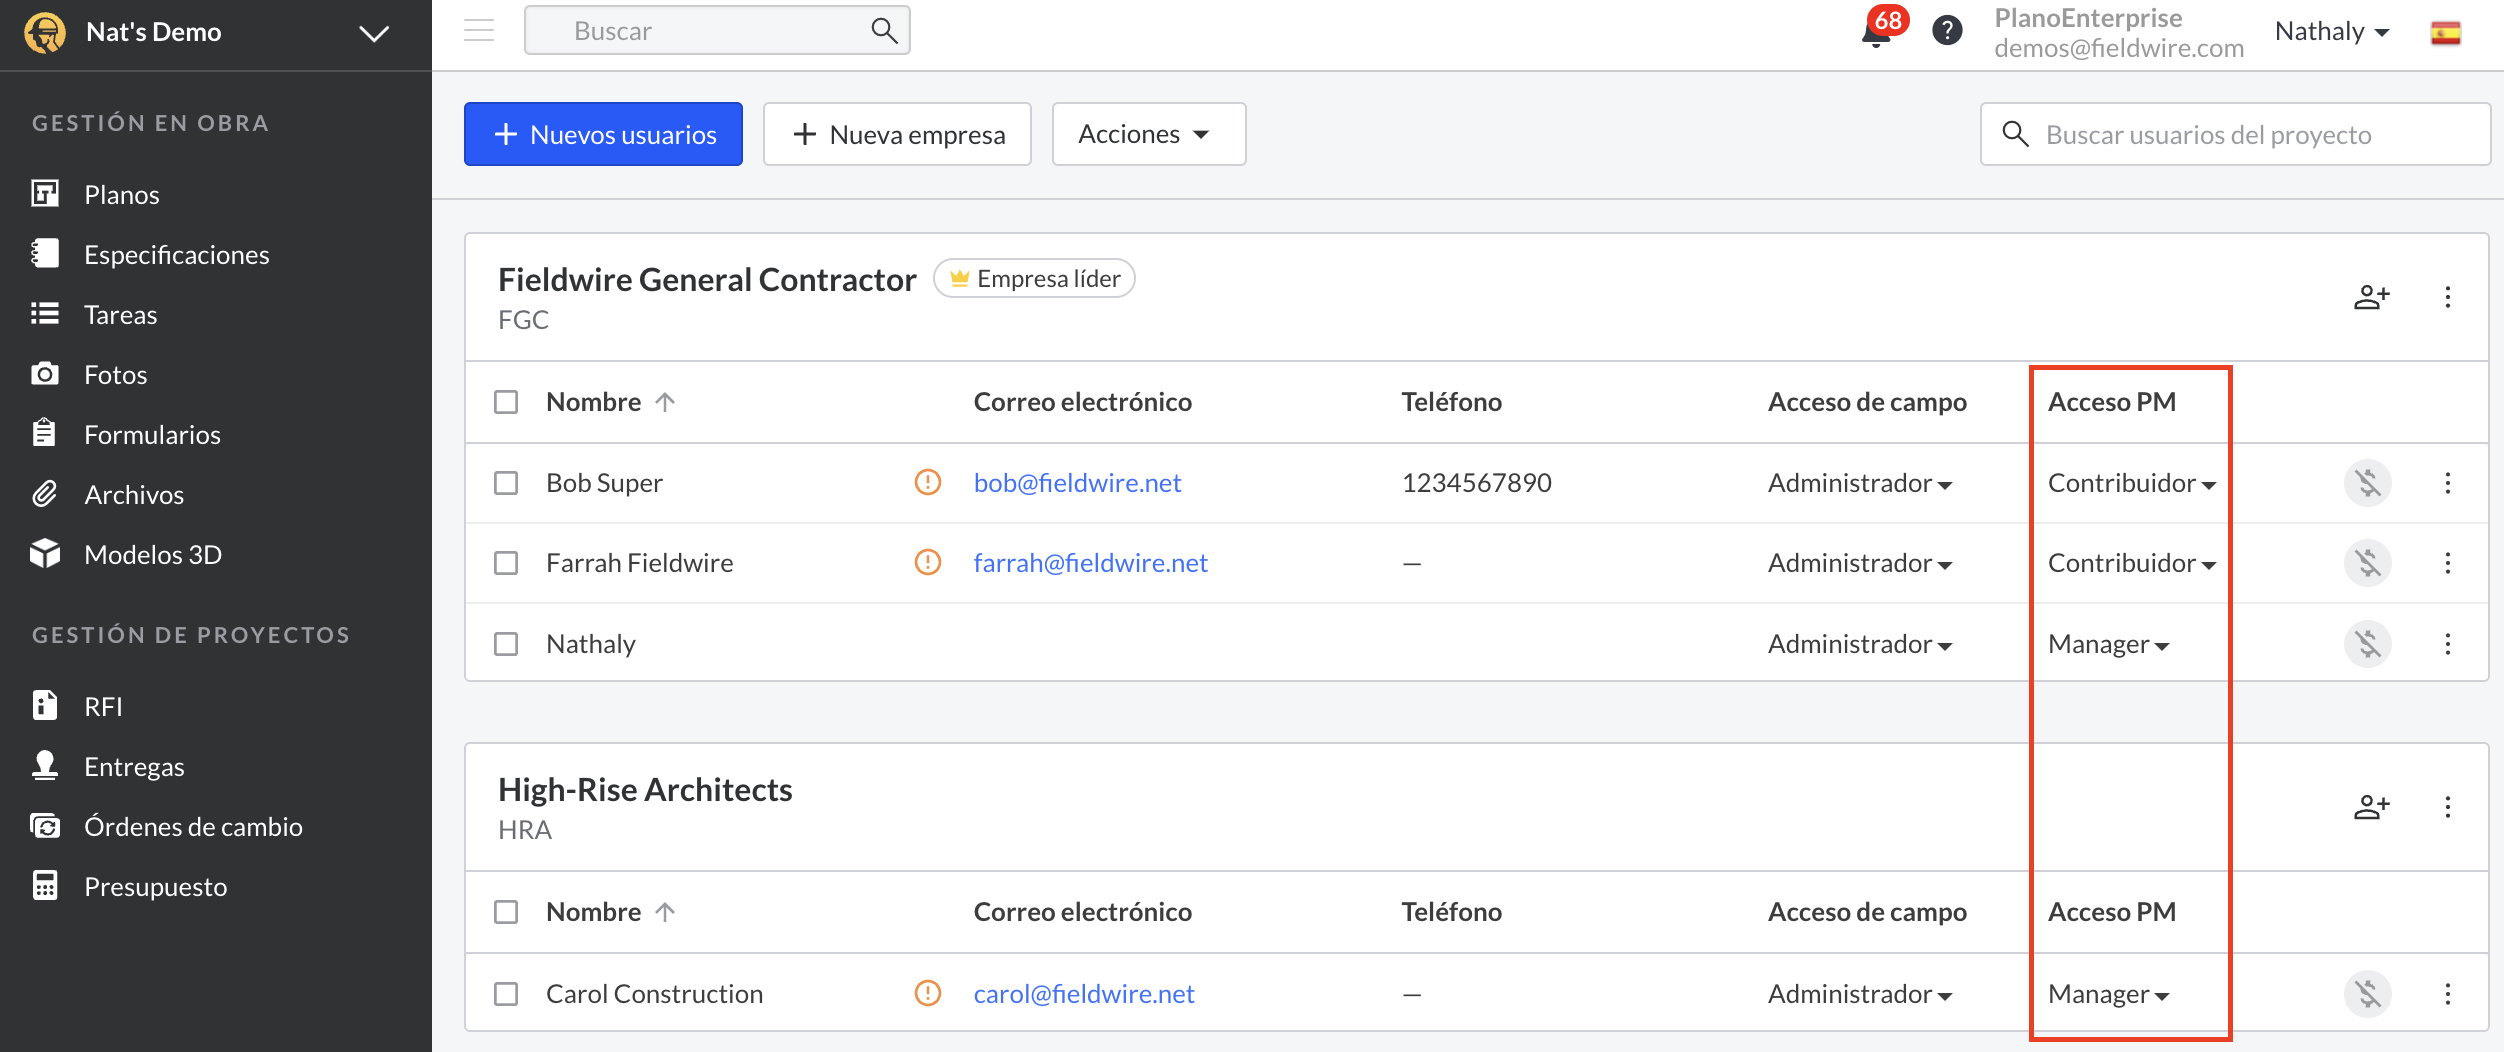The height and width of the screenshot is (1052, 2504).
Task: Check the Bob Super row checkbox
Action: [506, 483]
